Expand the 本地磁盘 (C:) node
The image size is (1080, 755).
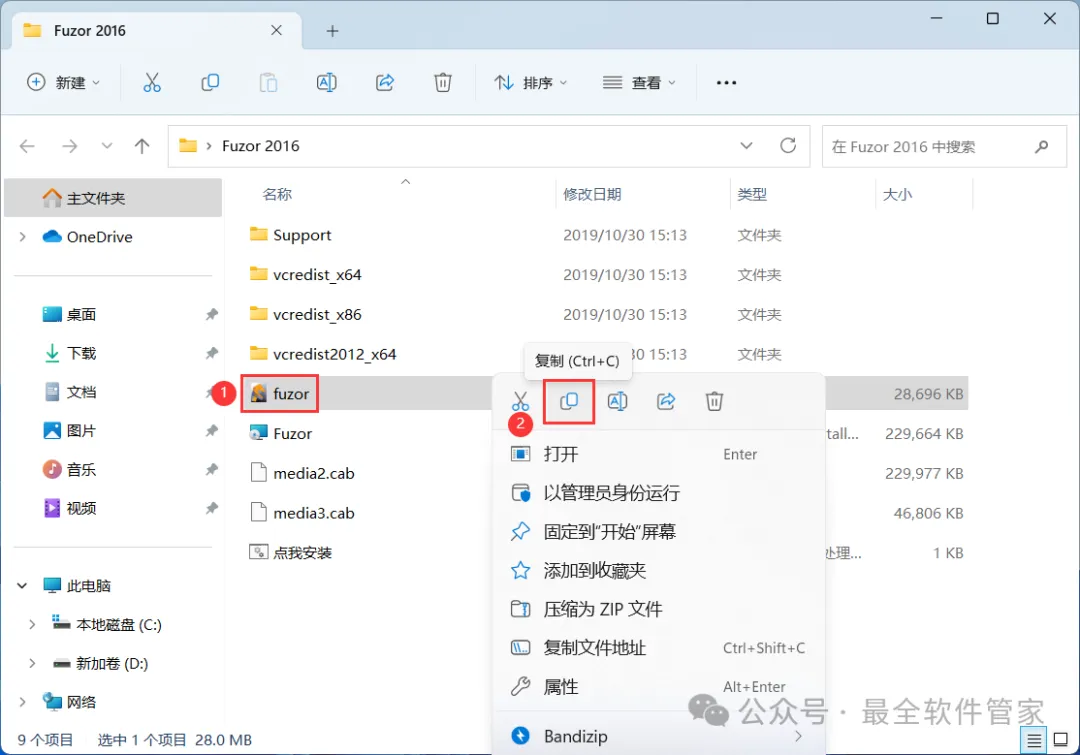(32, 625)
